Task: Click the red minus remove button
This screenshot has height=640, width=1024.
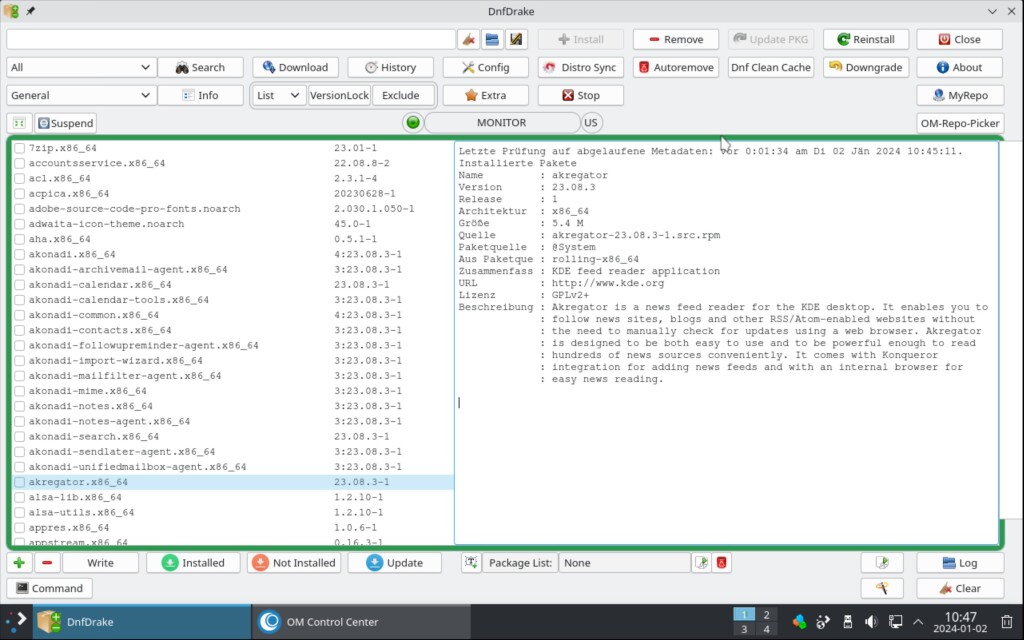Action: pyautogui.click(x=47, y=563)
